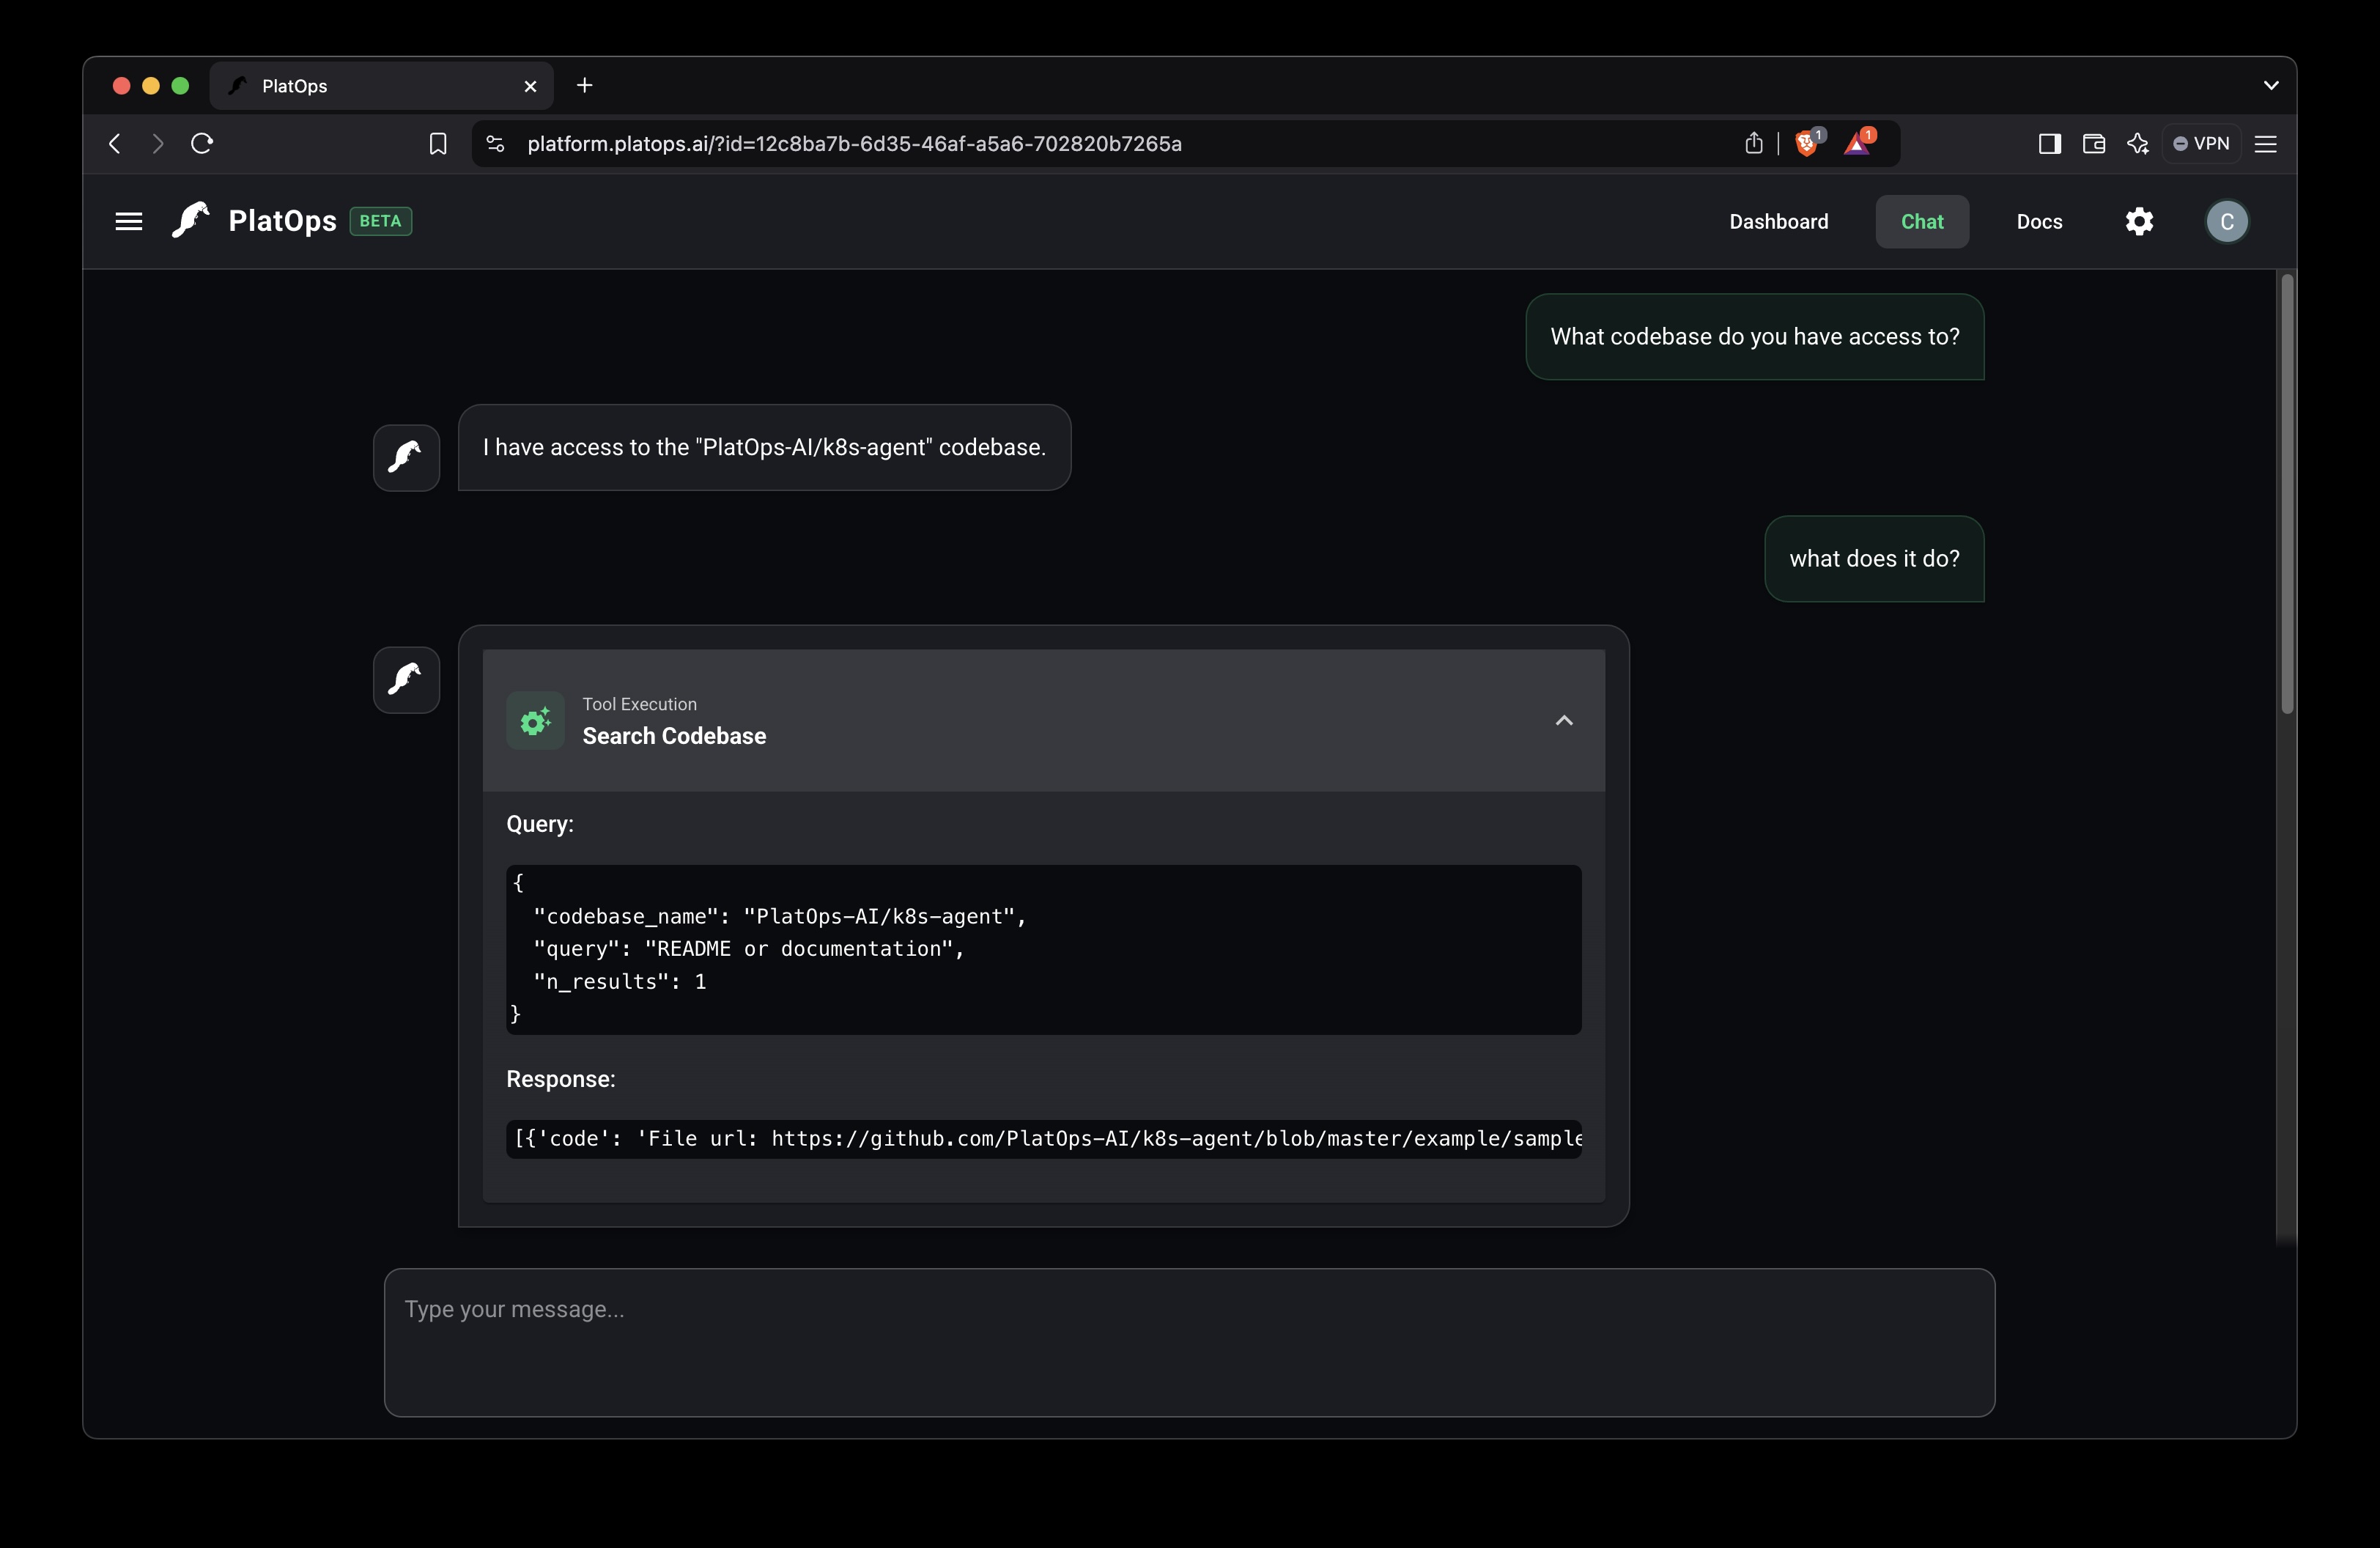Focus the Type your message field
This screenshot has height=1548, width=2380.
[x=1189, y=1342]
